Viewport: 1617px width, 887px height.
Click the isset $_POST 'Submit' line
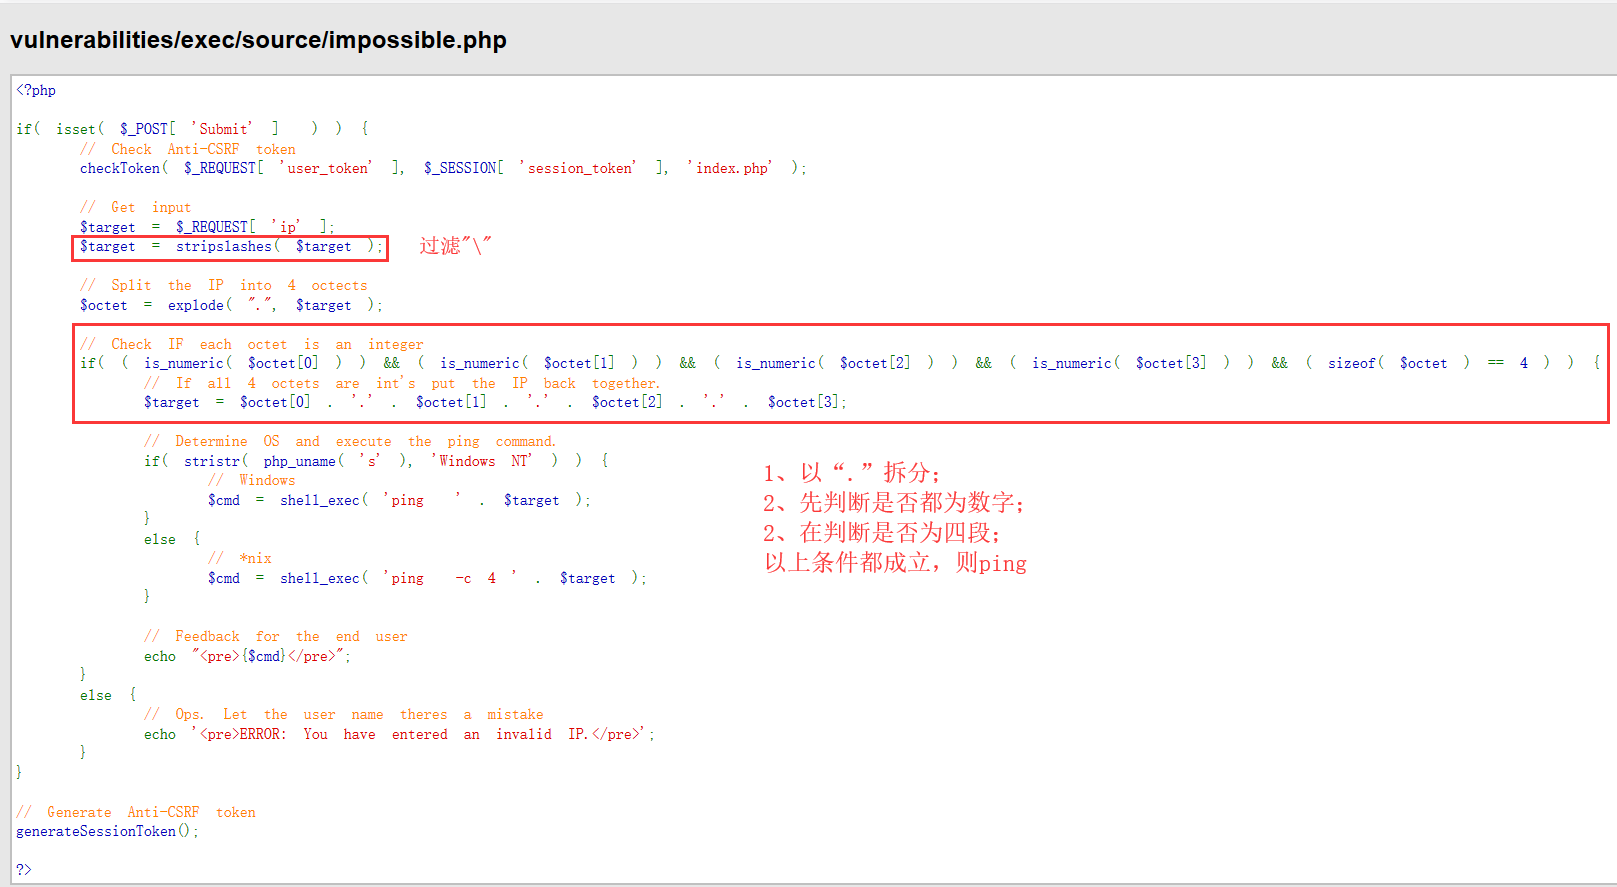(193, 129)
